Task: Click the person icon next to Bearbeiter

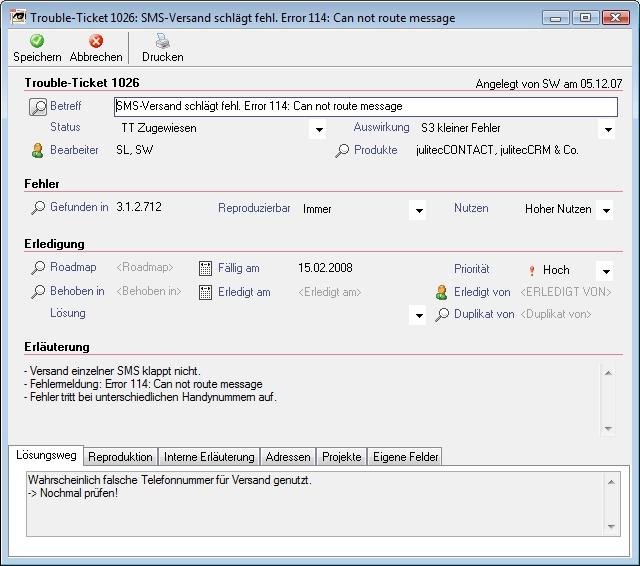Action: tap(38, 151)
